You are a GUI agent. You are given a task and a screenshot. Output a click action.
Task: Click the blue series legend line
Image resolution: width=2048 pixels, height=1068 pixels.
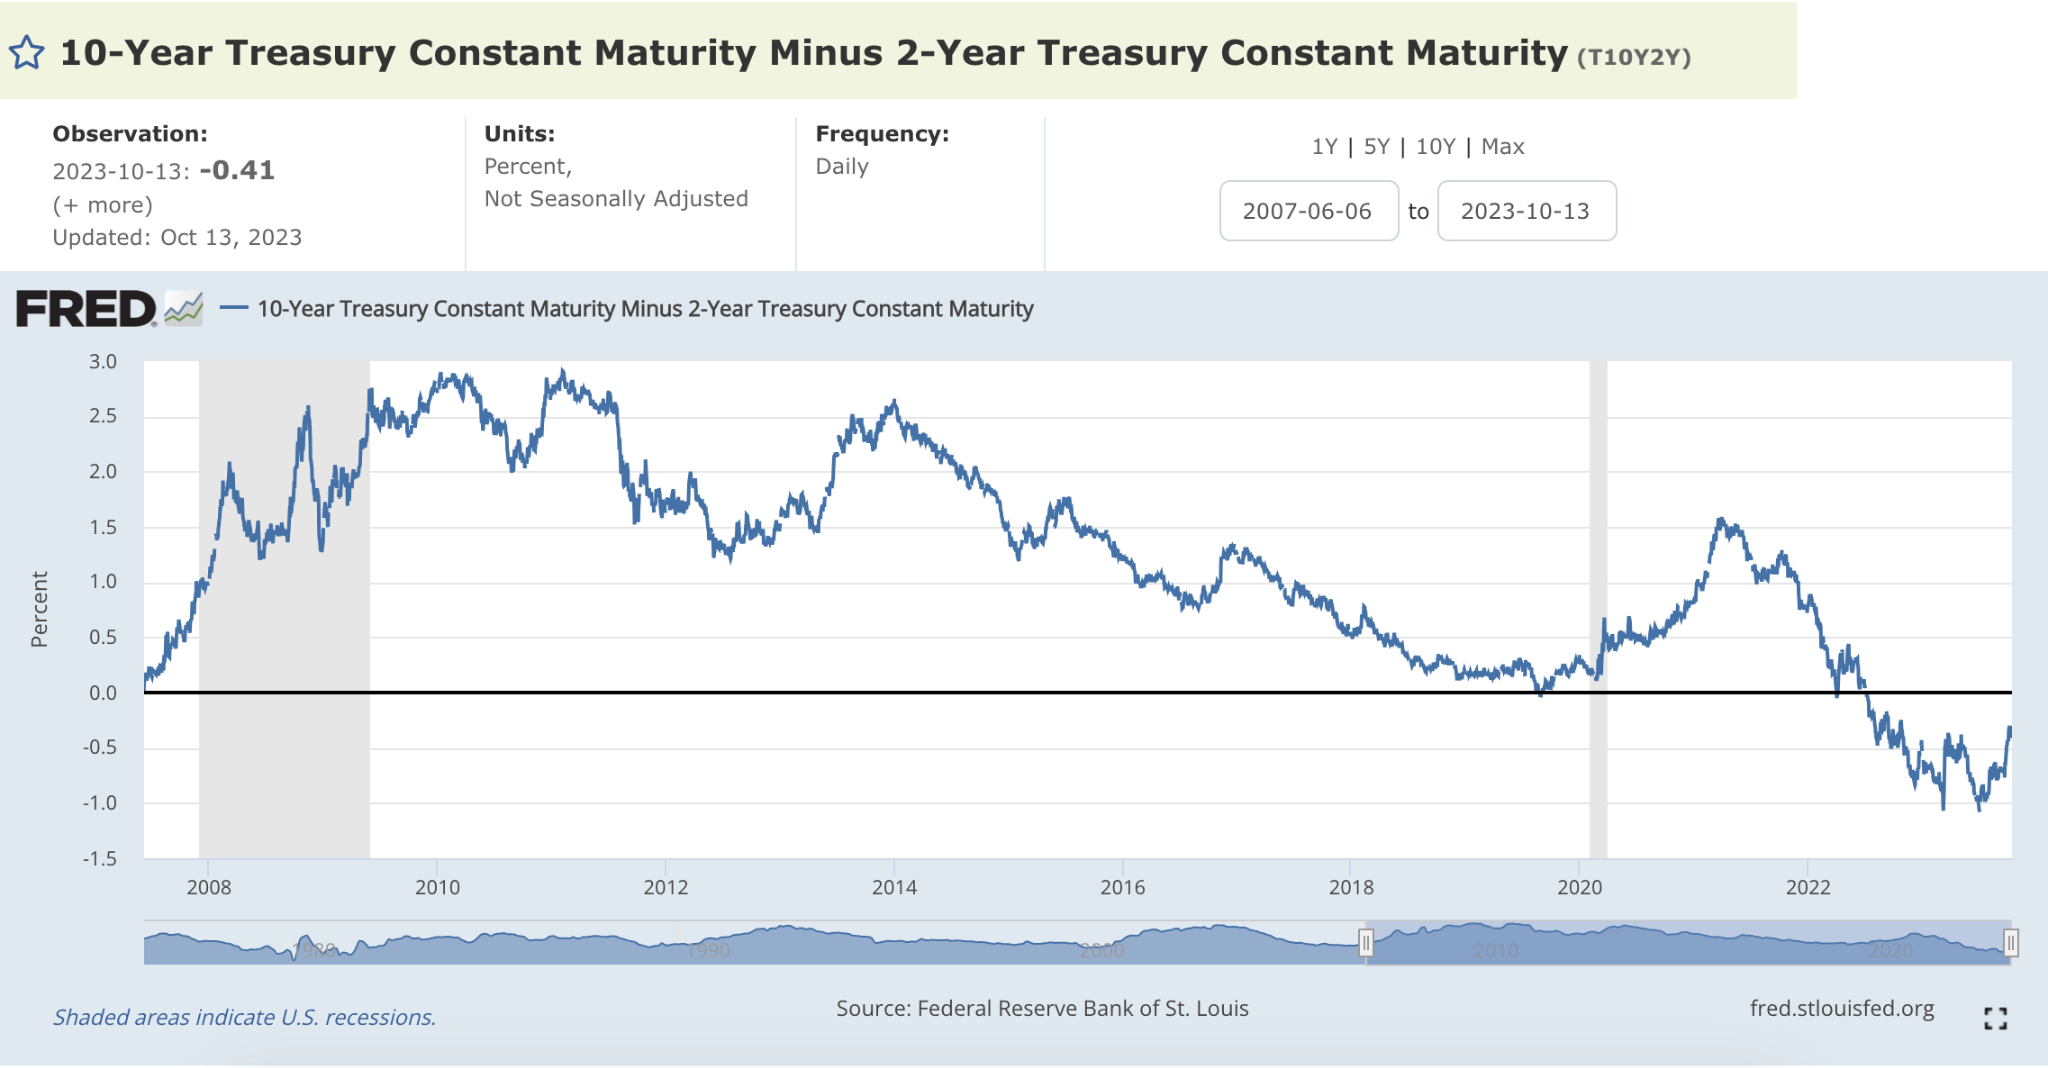click(x=234, y=308)
